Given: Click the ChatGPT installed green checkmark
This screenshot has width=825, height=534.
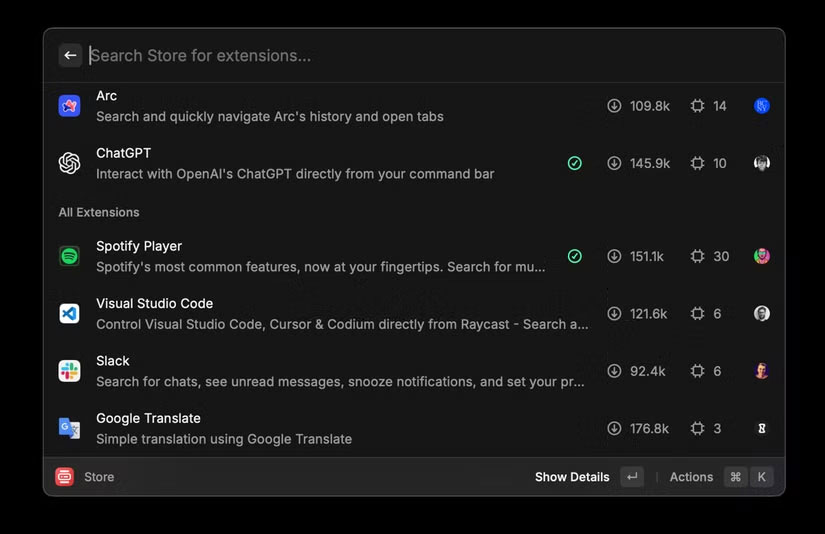Looking at the screenshot, I should coord(574,163).
